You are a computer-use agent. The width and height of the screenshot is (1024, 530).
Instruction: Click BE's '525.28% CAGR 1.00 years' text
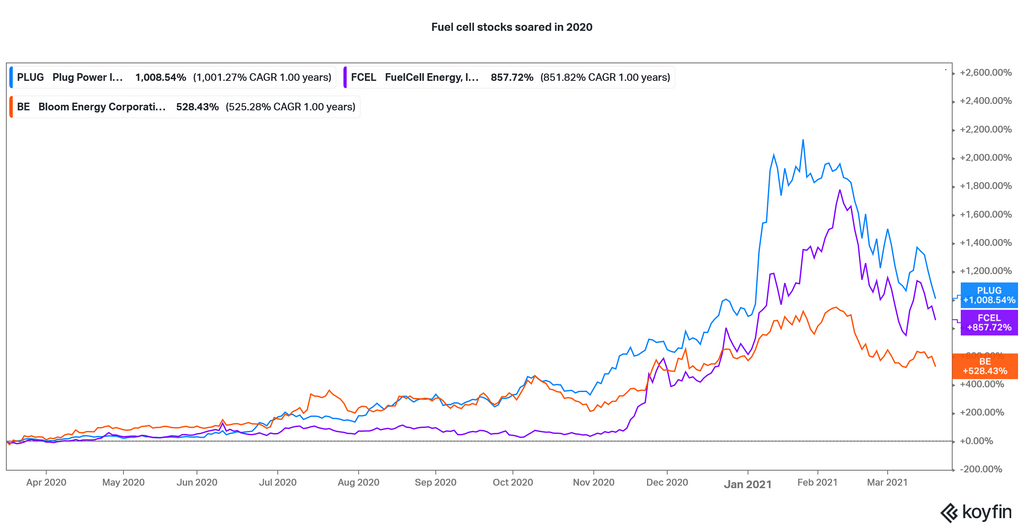(x=291, y=107)
